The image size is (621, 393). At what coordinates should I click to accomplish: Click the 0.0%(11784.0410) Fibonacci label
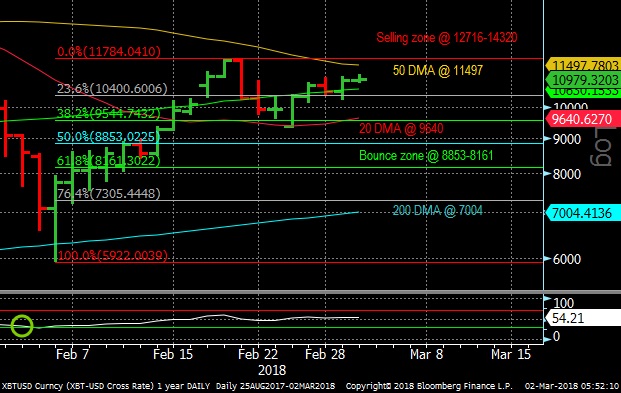[109, 52]
